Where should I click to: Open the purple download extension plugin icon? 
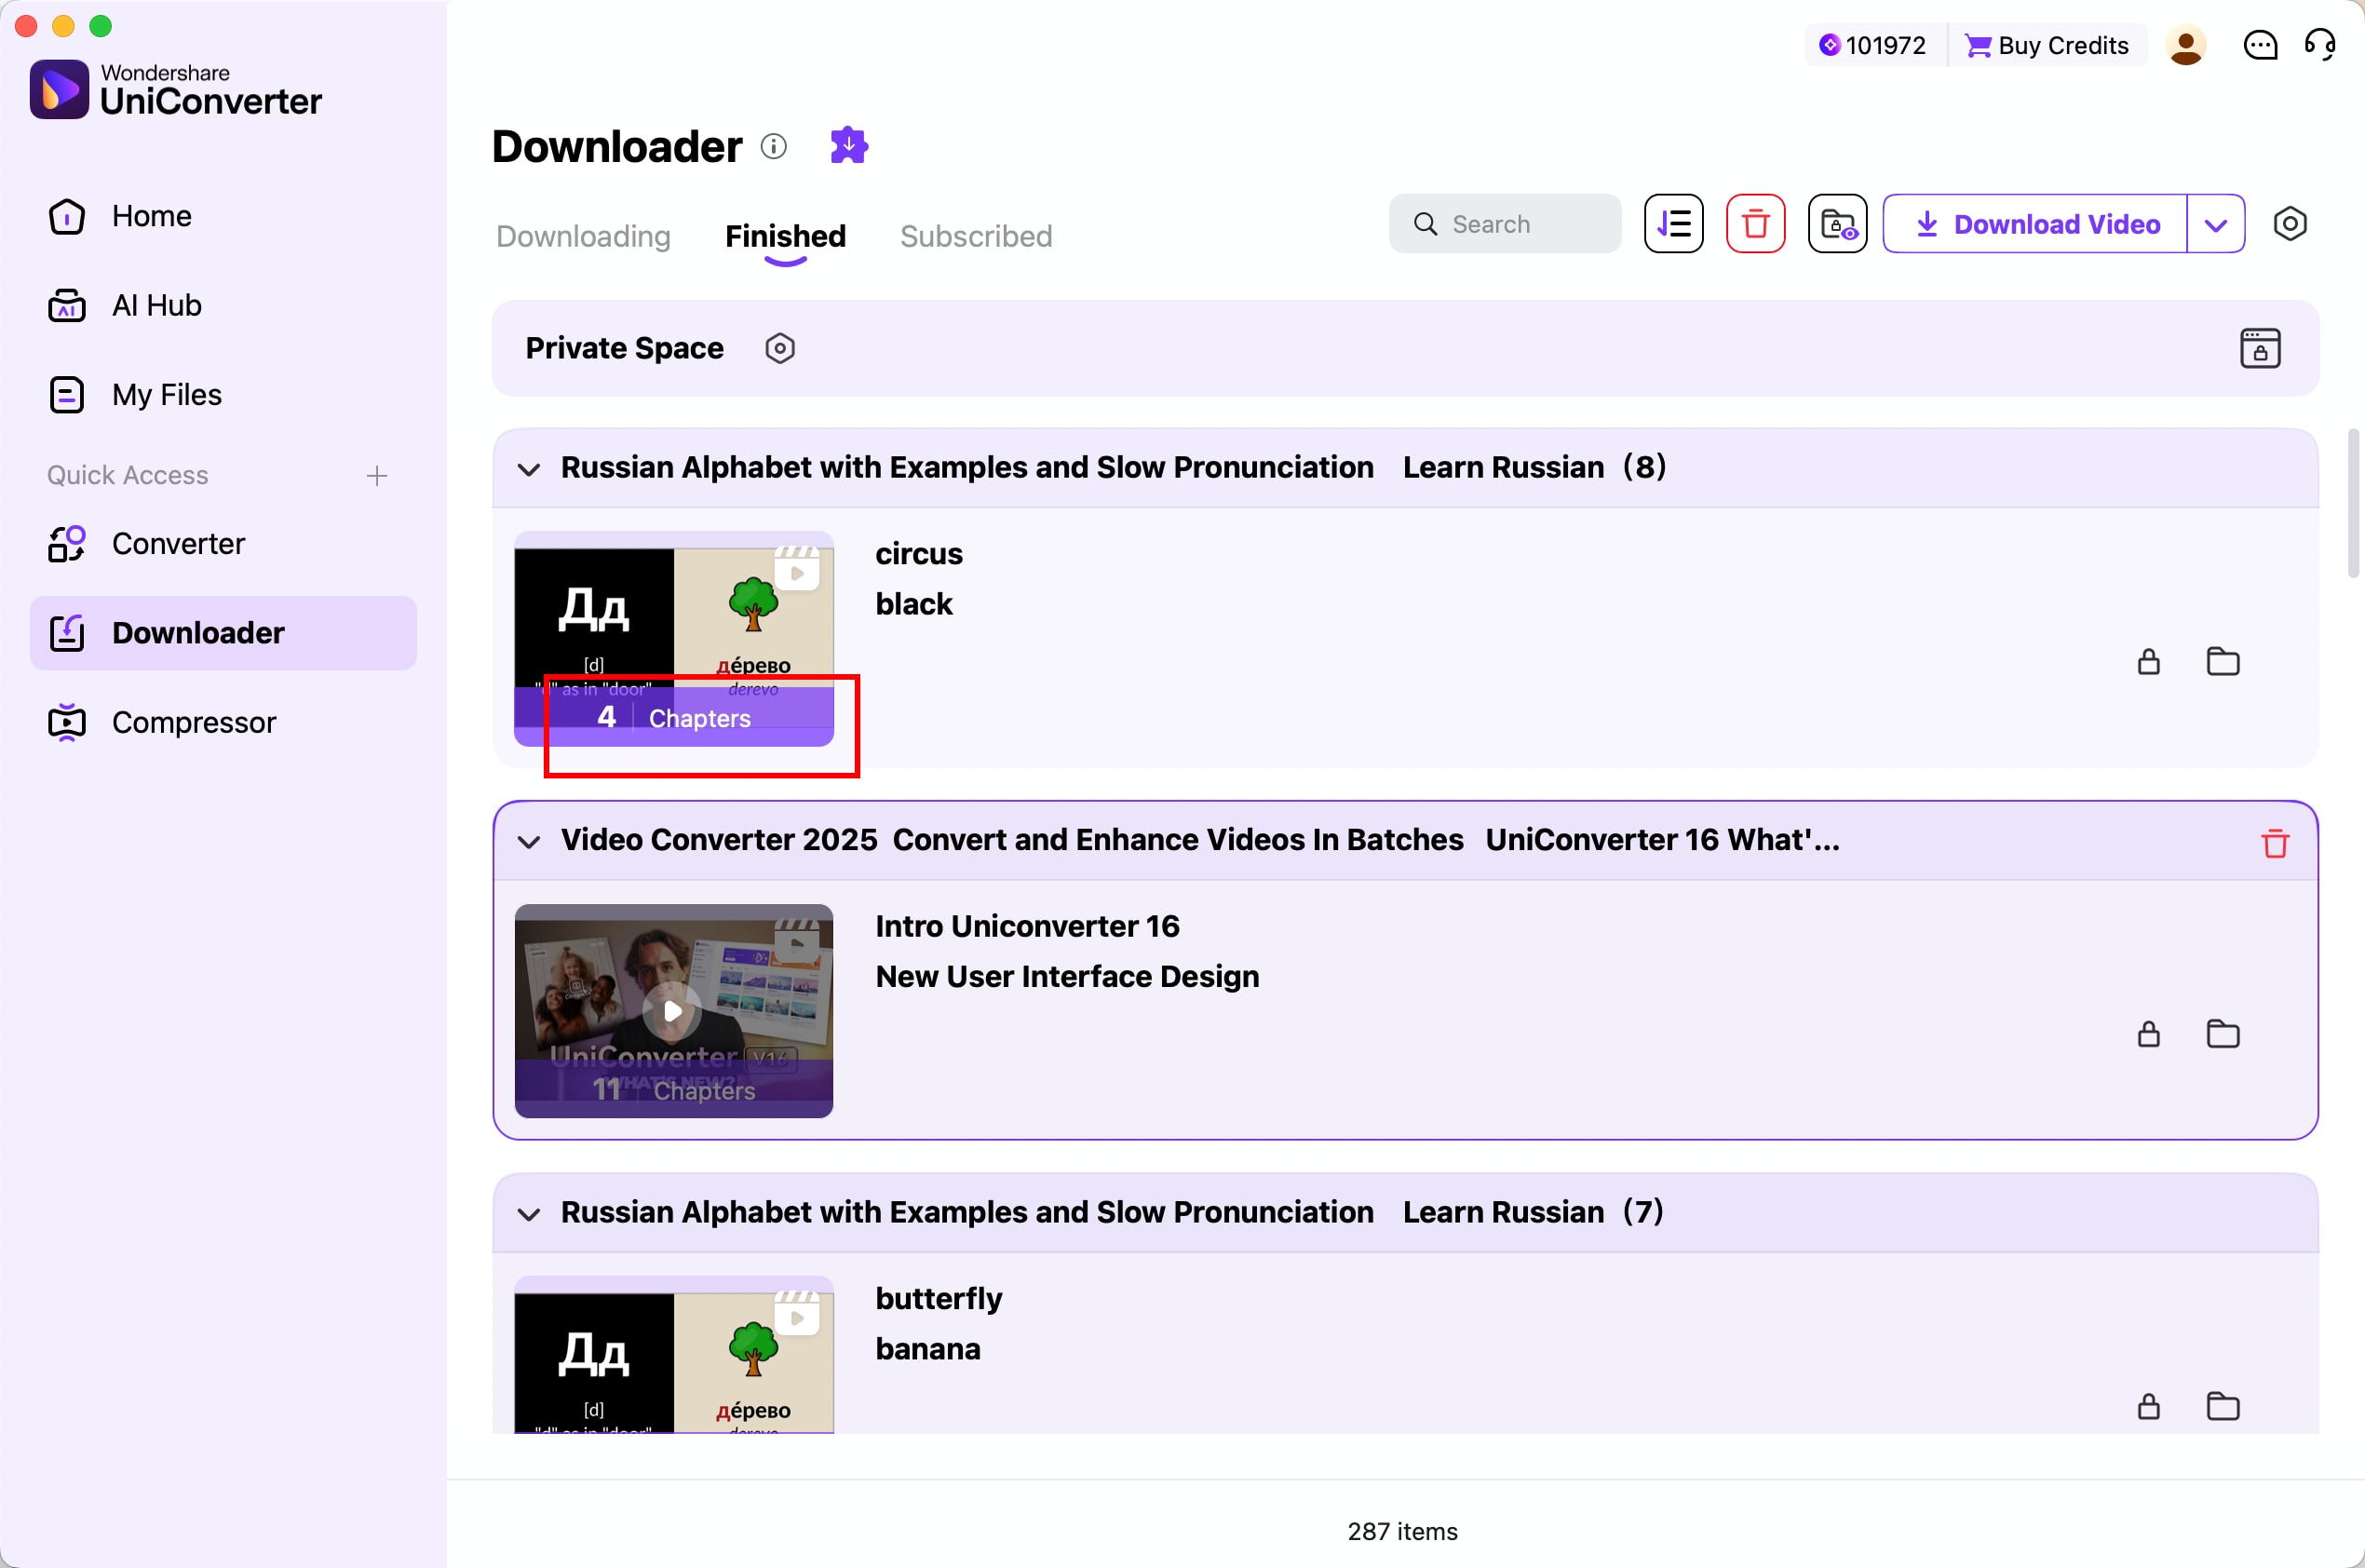click(x=849, y=146)
